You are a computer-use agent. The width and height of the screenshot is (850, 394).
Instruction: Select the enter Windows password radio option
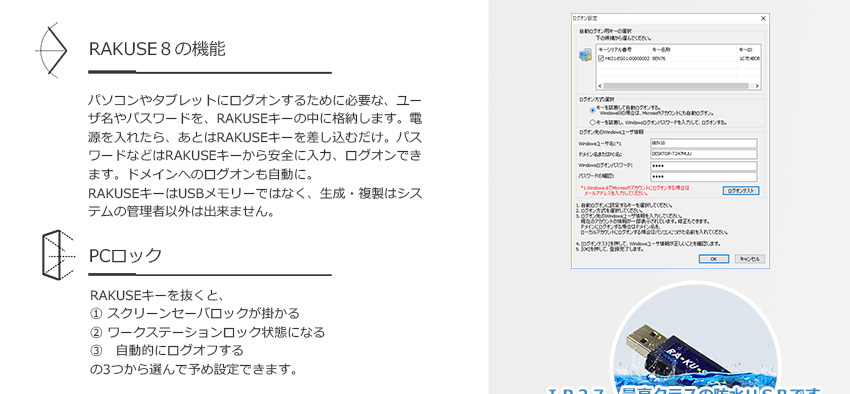pos(593,122)
